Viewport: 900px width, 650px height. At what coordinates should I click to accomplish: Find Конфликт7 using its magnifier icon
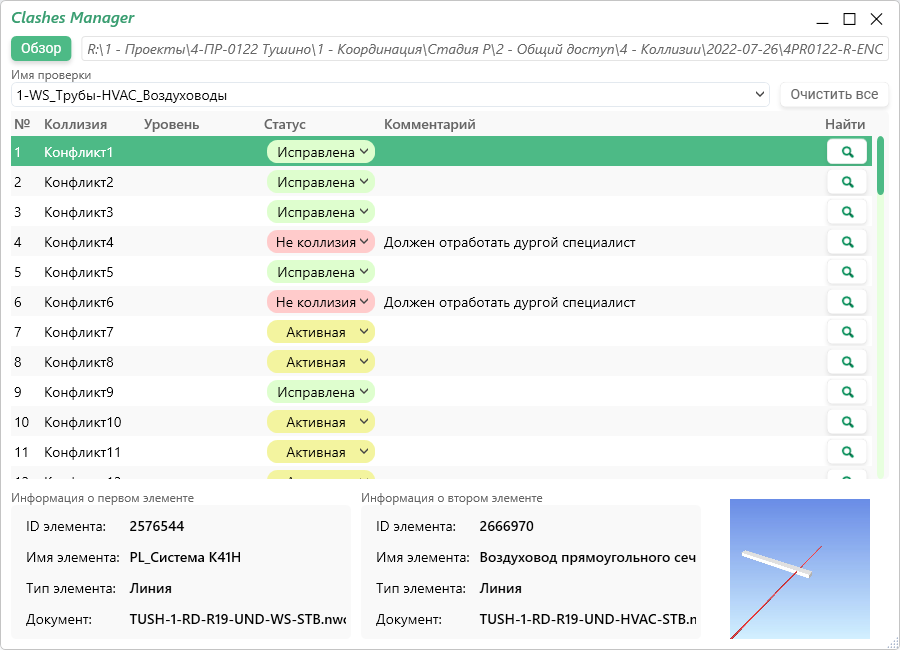(x=847, y=332)
